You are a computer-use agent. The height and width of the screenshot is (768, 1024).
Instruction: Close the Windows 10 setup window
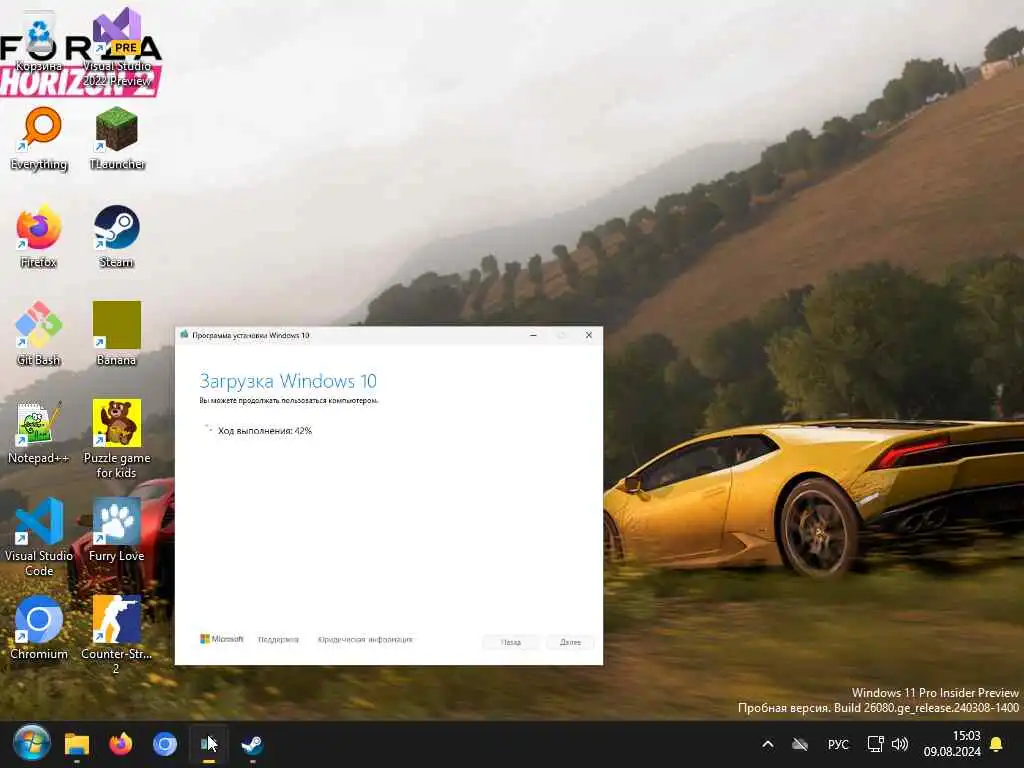click(x=588, y=335)
